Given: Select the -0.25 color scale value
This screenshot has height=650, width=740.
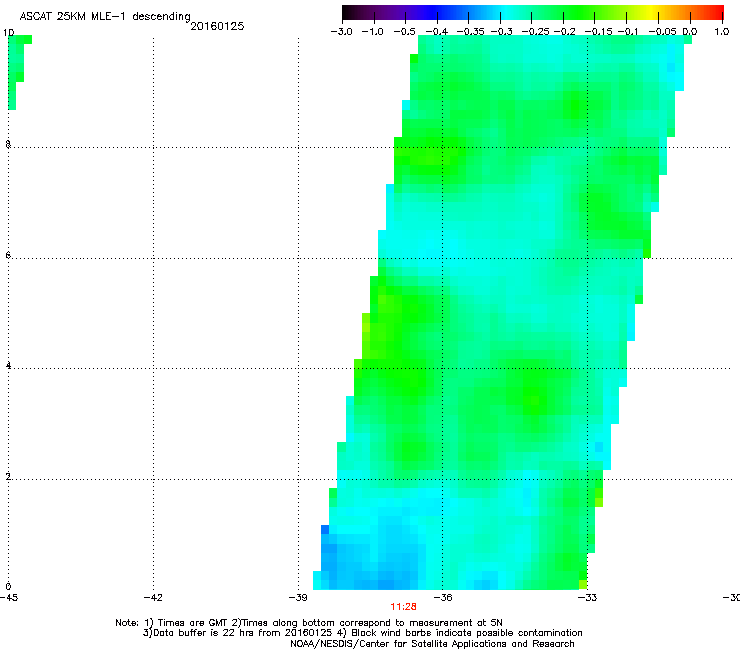Looking at the screenshot, I should coord(535,32).
